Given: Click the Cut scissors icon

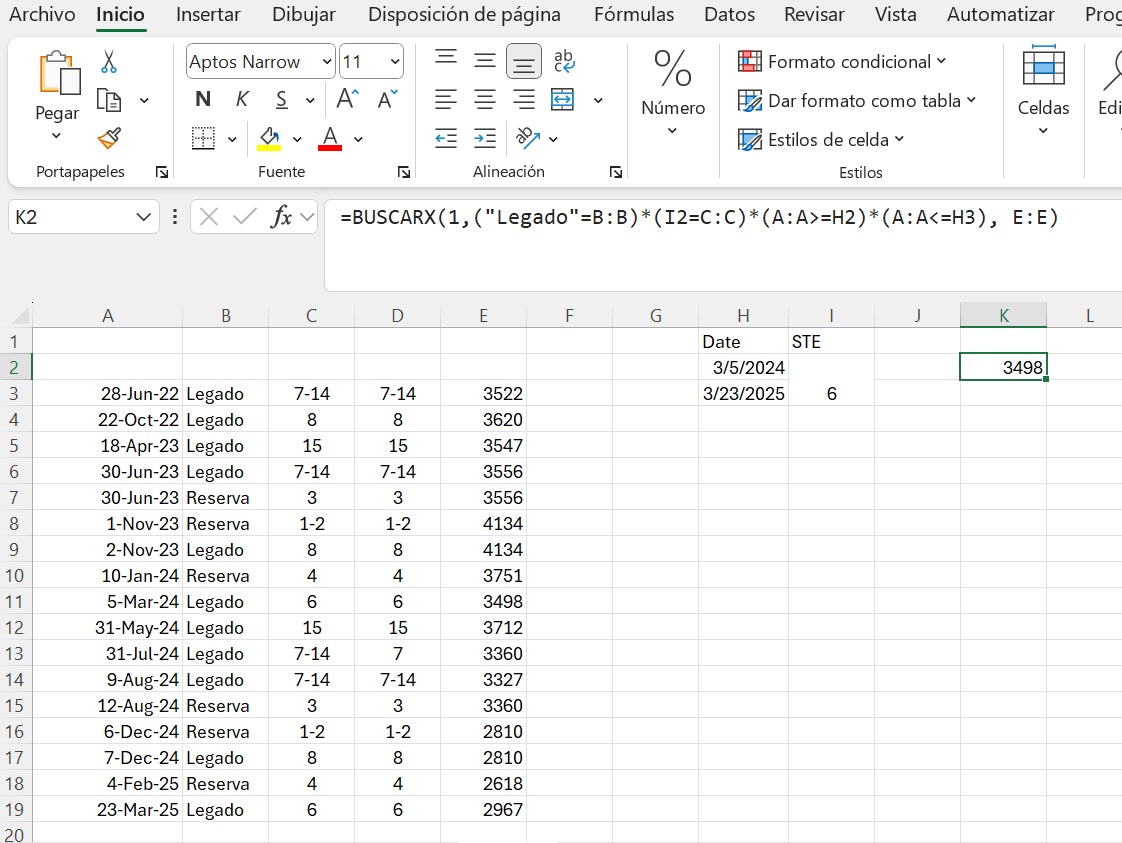Looking at the screenshot, I should (x=109, y=62).
